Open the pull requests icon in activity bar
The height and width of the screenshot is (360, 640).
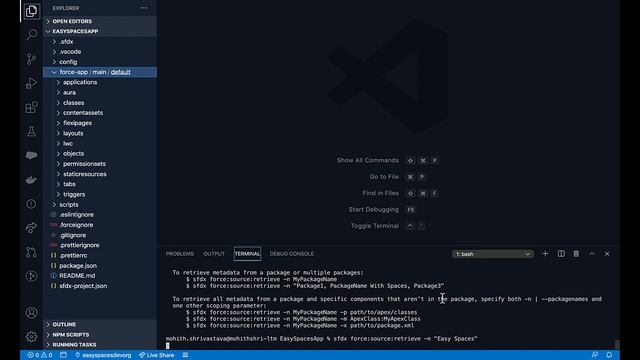click(31, 252)
